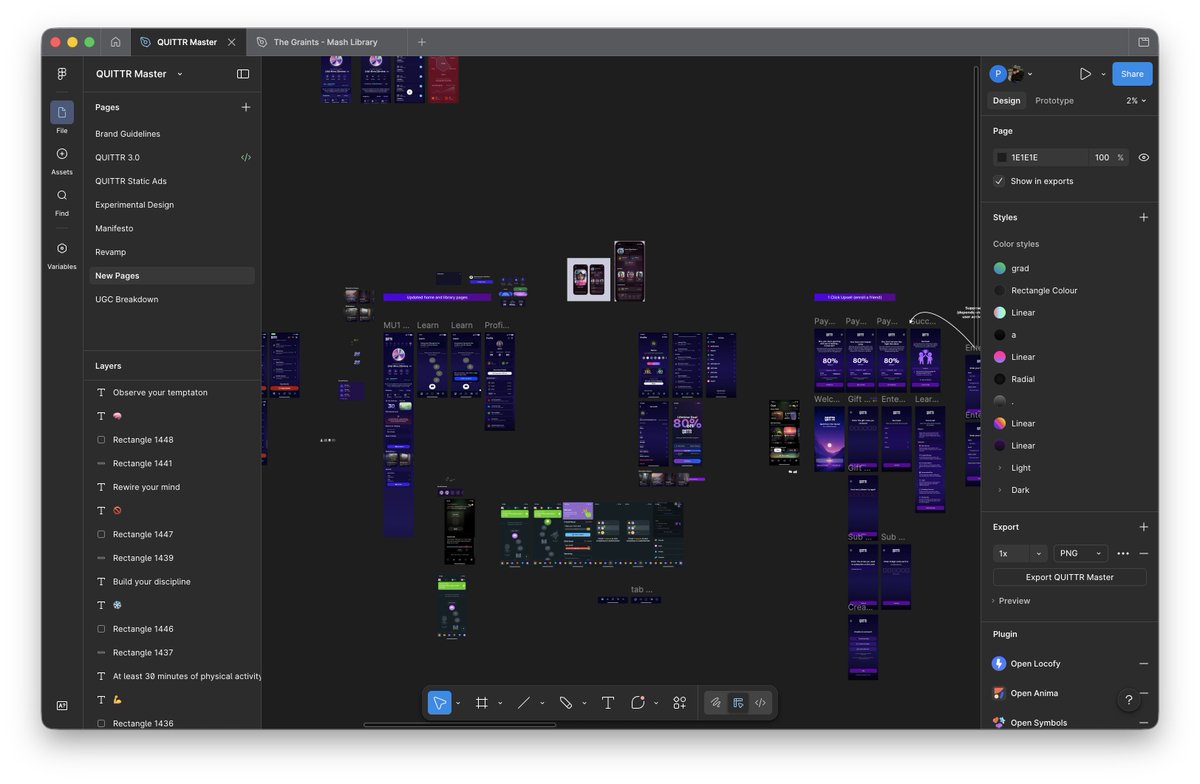Switch to the Prototype tab
Screen dimensions: 1200x784
(x=1054, y=100)
